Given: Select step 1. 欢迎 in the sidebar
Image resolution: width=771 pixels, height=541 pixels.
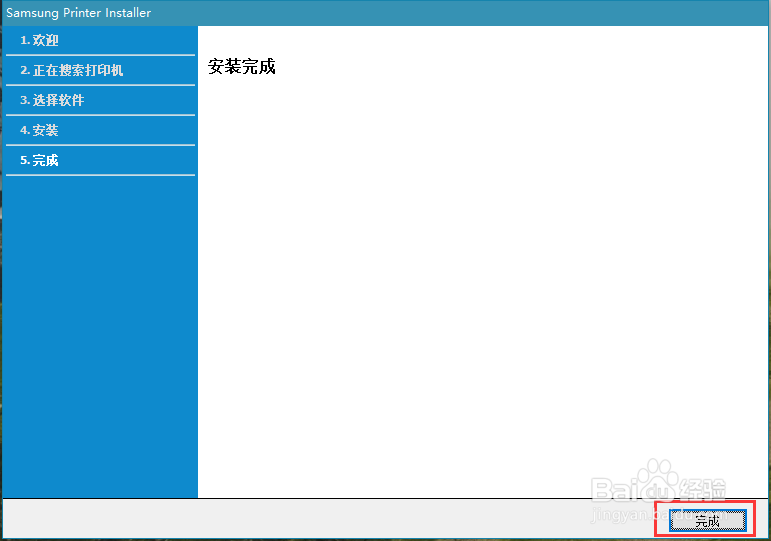Looking at the screenshot, I should click(100, 40).
